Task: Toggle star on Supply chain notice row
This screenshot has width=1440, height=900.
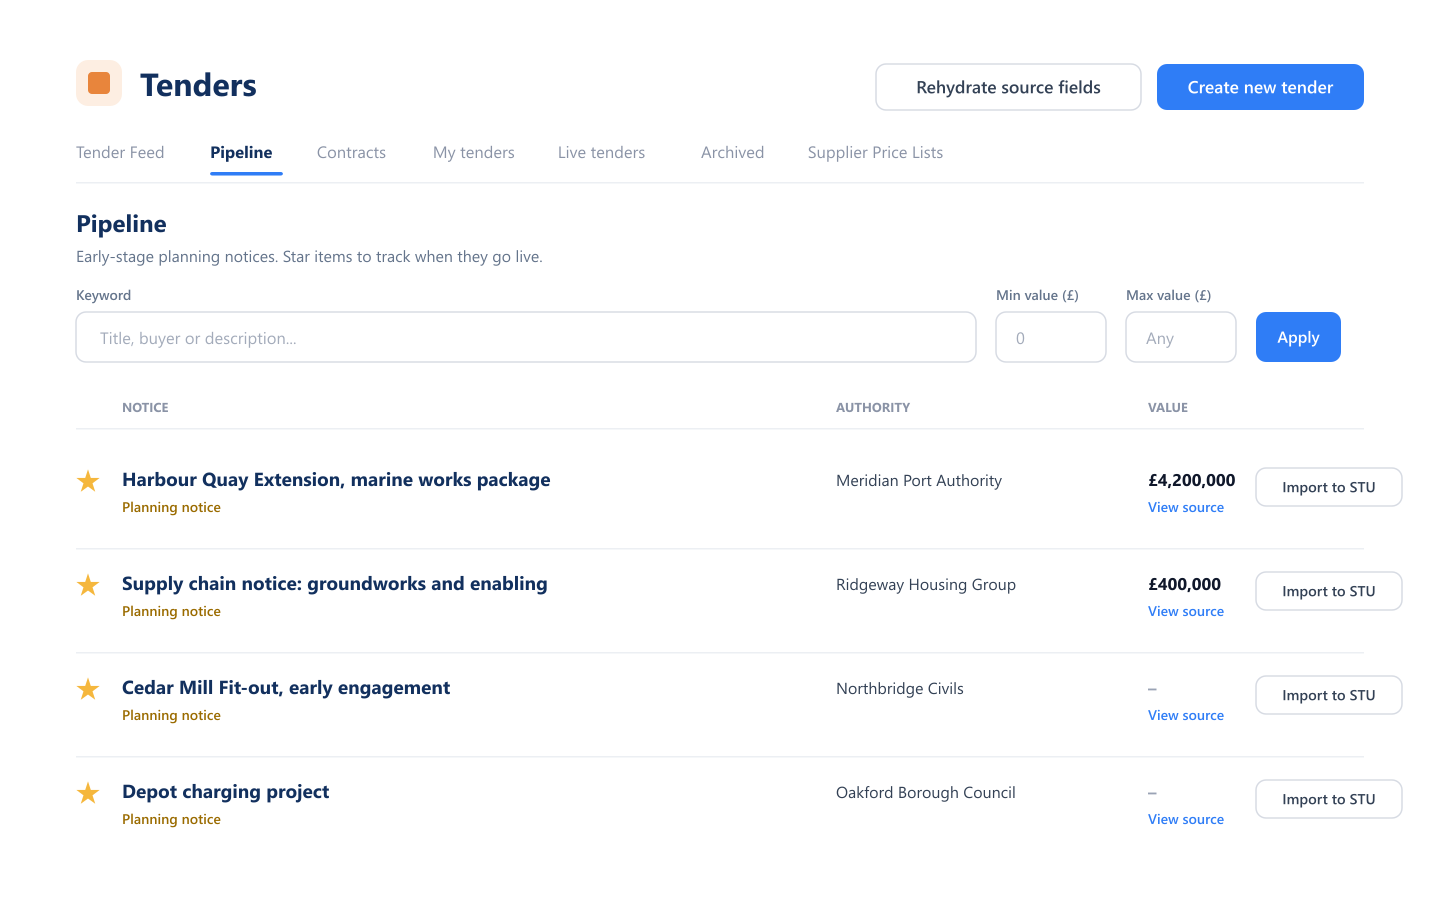Action: point(88,585)
